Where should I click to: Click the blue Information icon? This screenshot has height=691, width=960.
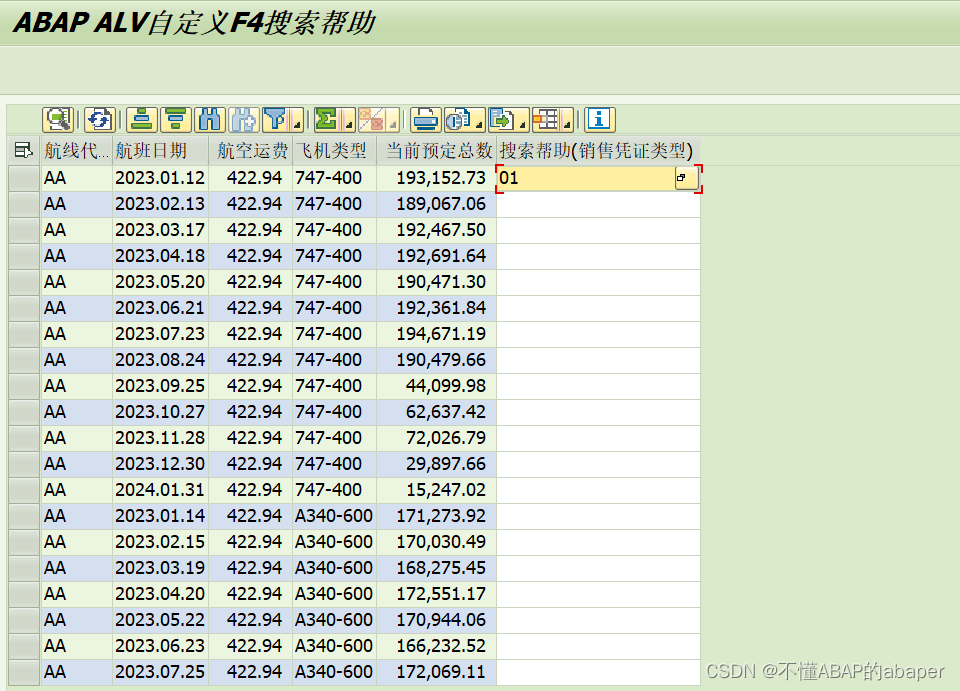tap(599, 119)
